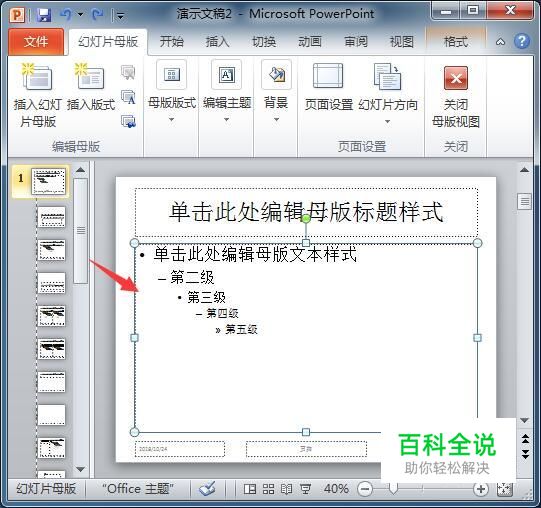The height and width of the screenshot is (508, 541).
Task: Click the Delete slide icon in Edit Master group
Action: coord(128,72)
